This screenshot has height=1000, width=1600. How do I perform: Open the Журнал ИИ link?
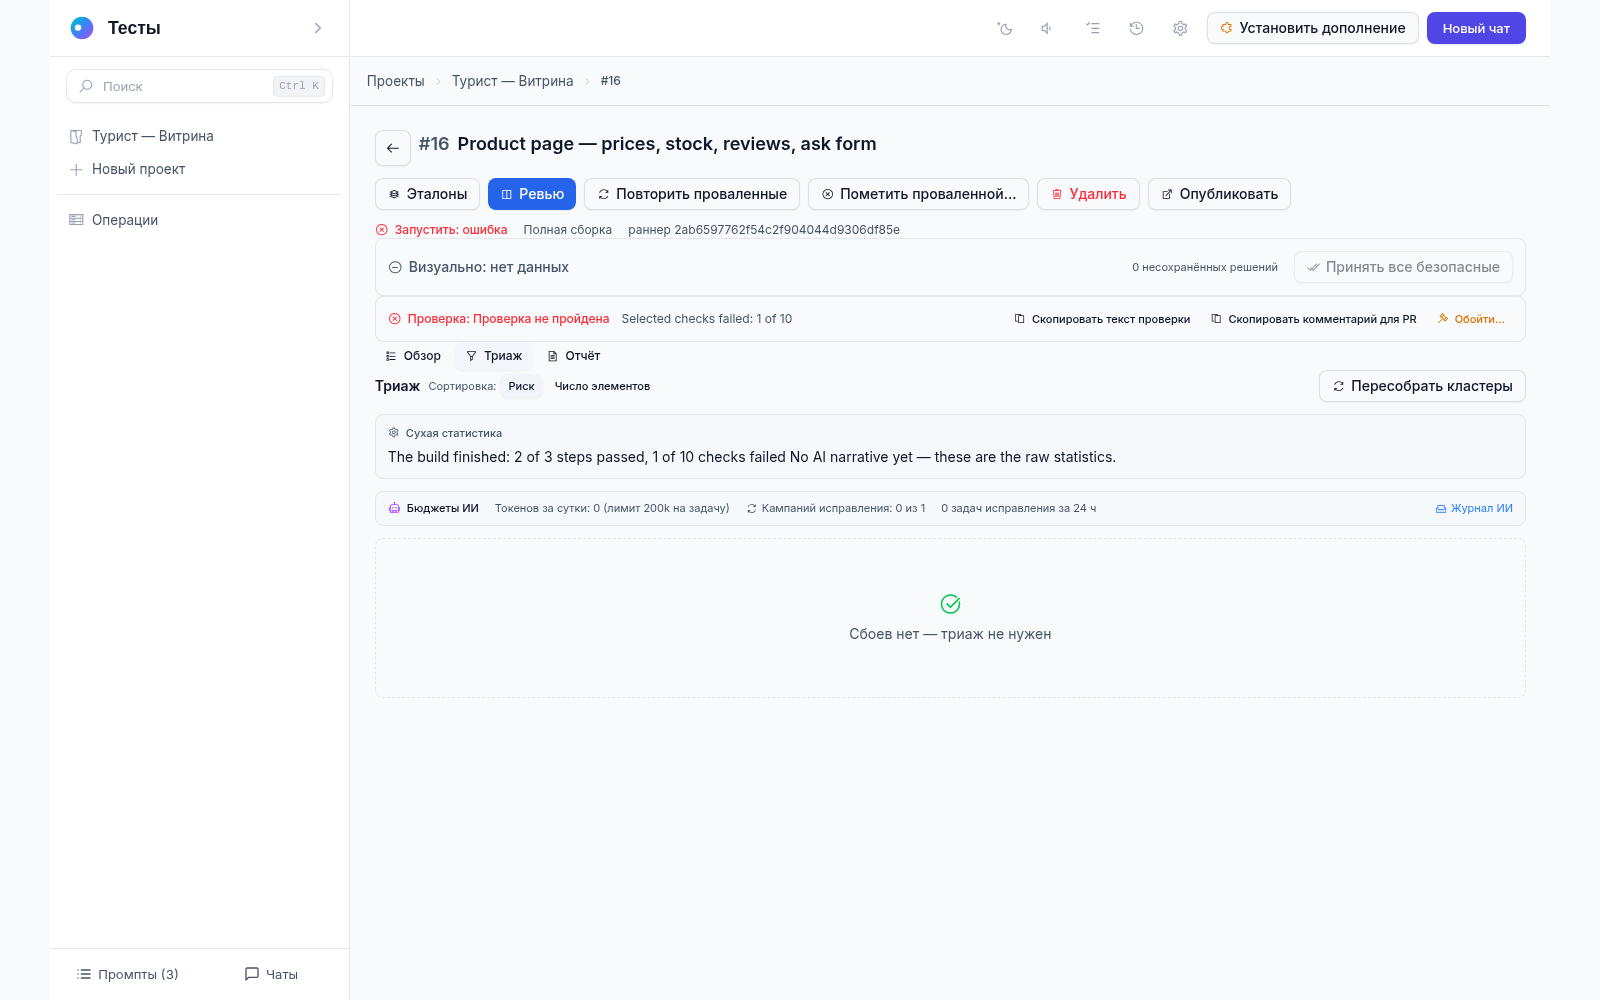(1474, 508)
